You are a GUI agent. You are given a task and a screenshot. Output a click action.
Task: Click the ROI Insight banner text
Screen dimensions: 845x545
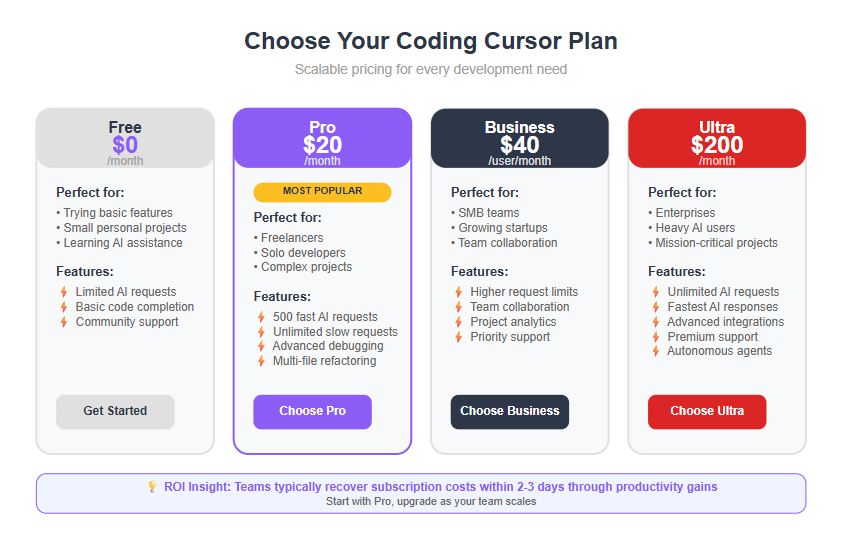click(x=440, y=487)
